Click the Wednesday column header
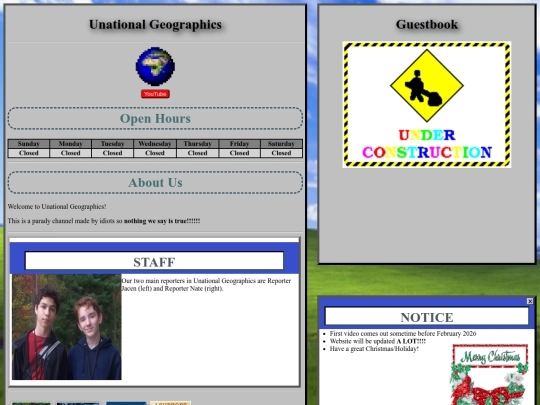Image resolution: width=540 pixels, height=405 pixels. [x=155, y=144]
